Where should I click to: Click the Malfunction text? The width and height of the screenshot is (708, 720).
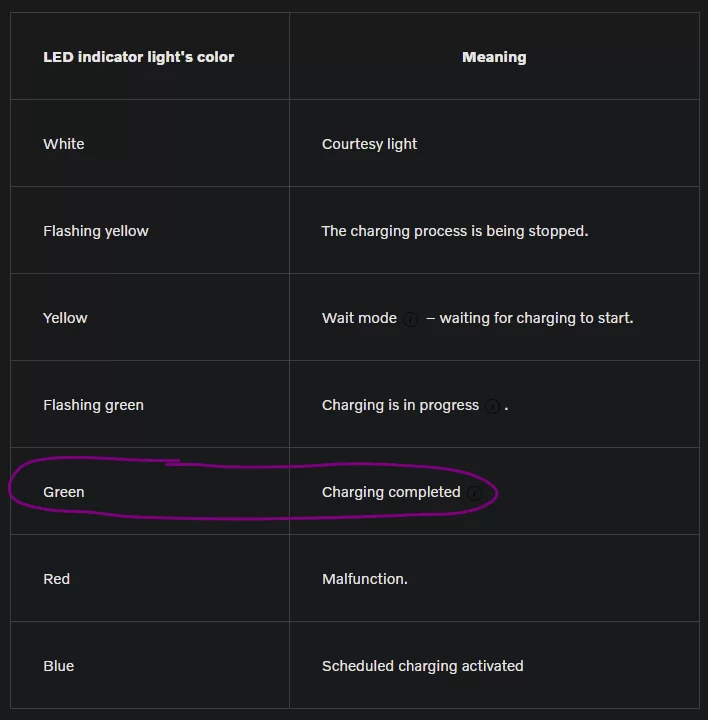[364, 579]
